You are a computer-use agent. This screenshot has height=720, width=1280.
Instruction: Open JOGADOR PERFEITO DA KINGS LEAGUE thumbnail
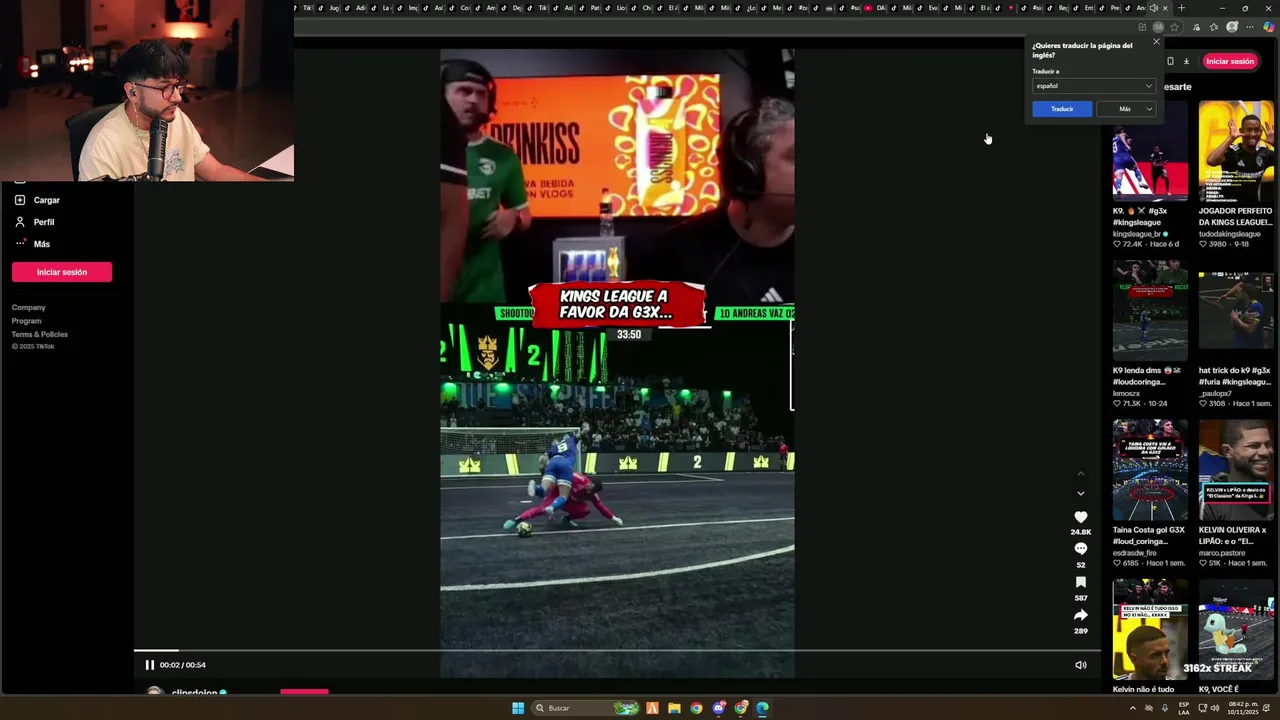(x=1236, y=151)
